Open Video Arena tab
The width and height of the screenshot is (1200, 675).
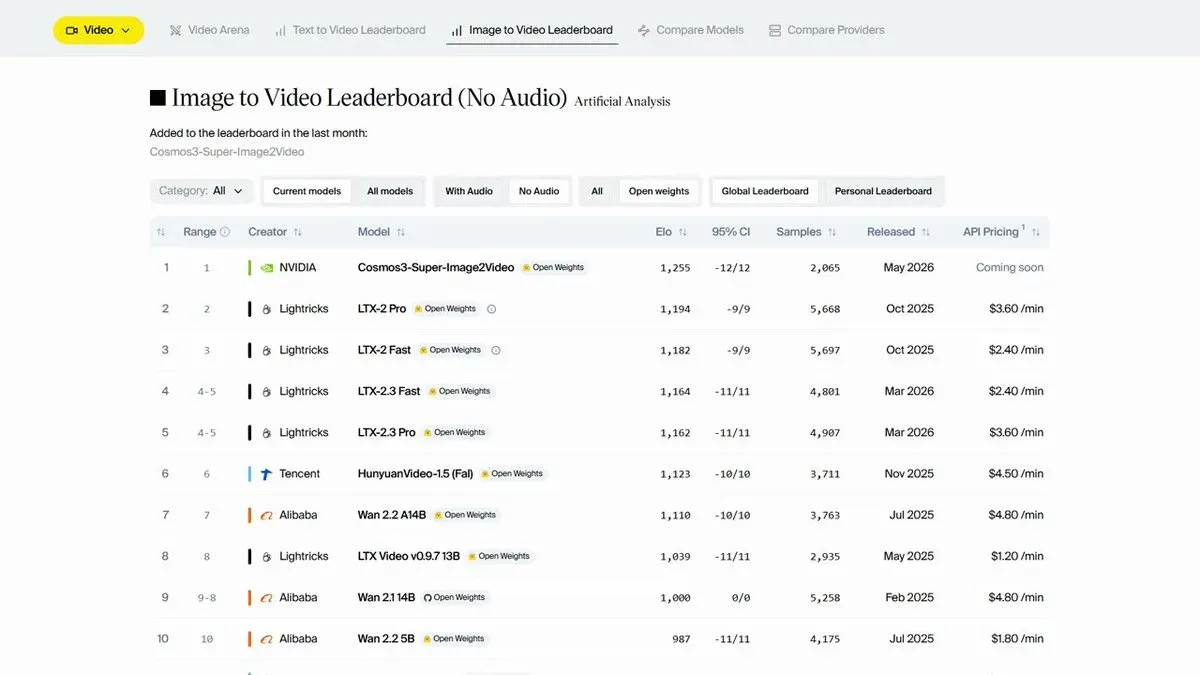210,30
